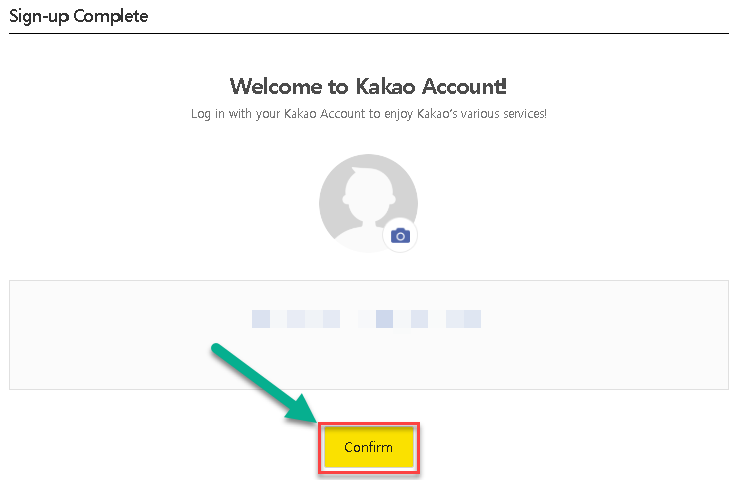Click the Sign-up Complete page title
Image resolution: width=745 pixels, height=480 pixels.
(78, 16)
